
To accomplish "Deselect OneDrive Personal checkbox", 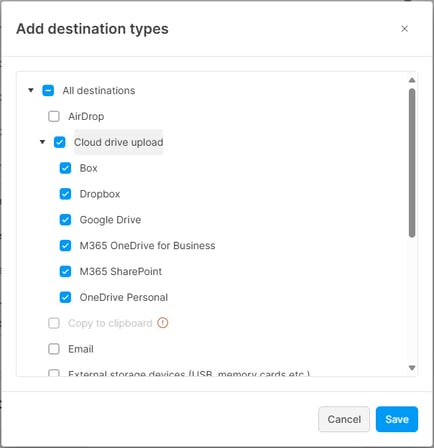I will (x=65, y=297).
